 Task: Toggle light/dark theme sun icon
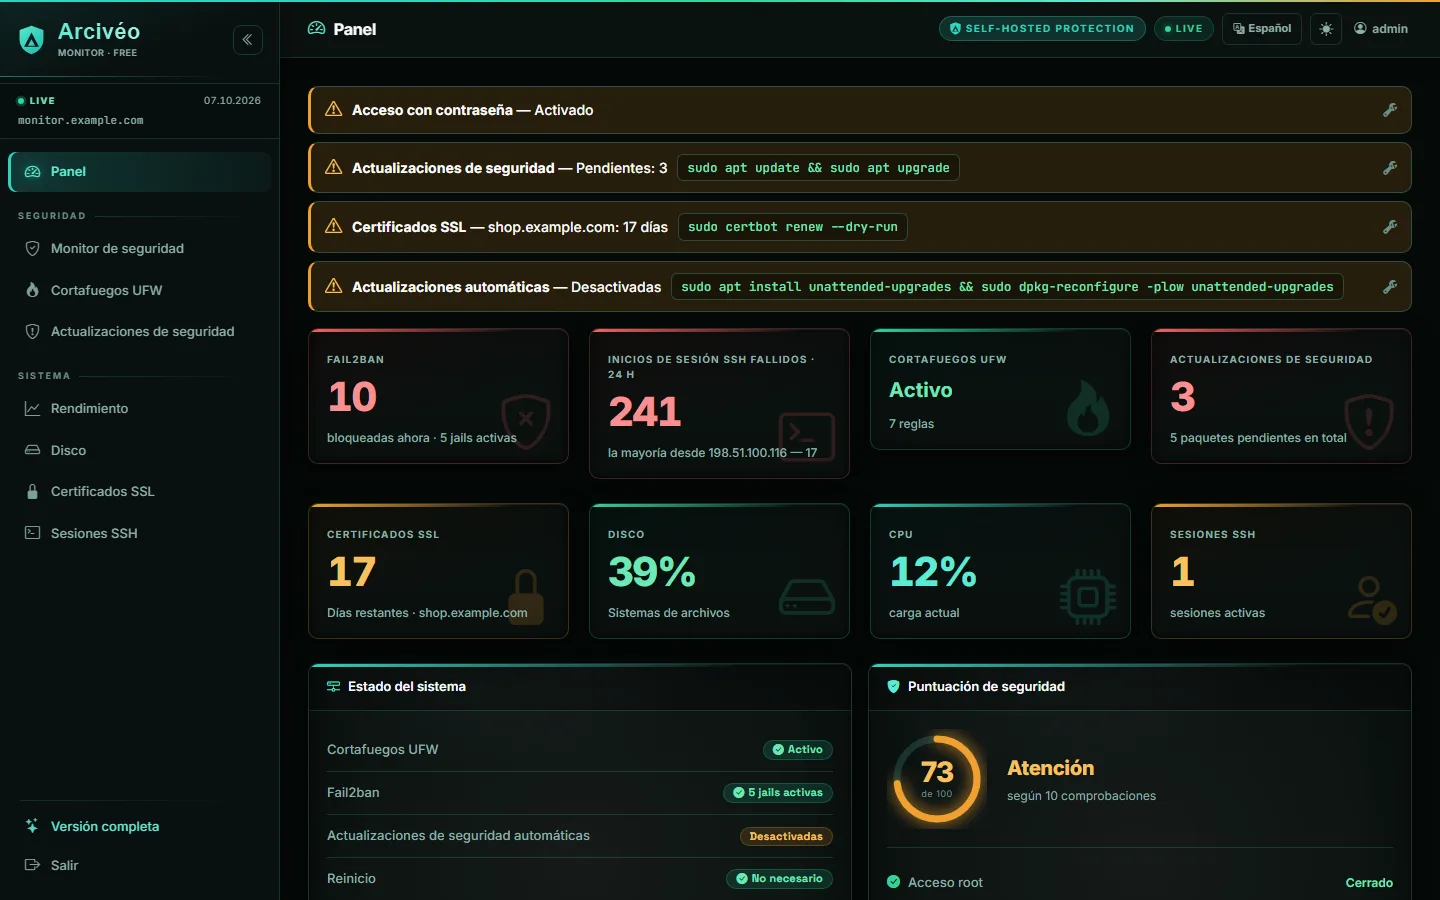point(1326,29)
